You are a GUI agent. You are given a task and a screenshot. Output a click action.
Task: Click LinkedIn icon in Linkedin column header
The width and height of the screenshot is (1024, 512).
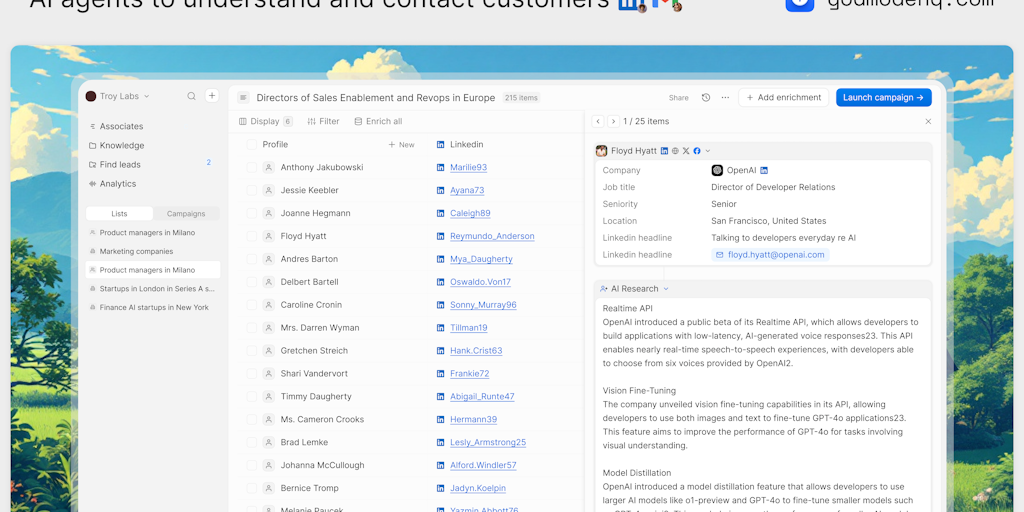(440, 144)
